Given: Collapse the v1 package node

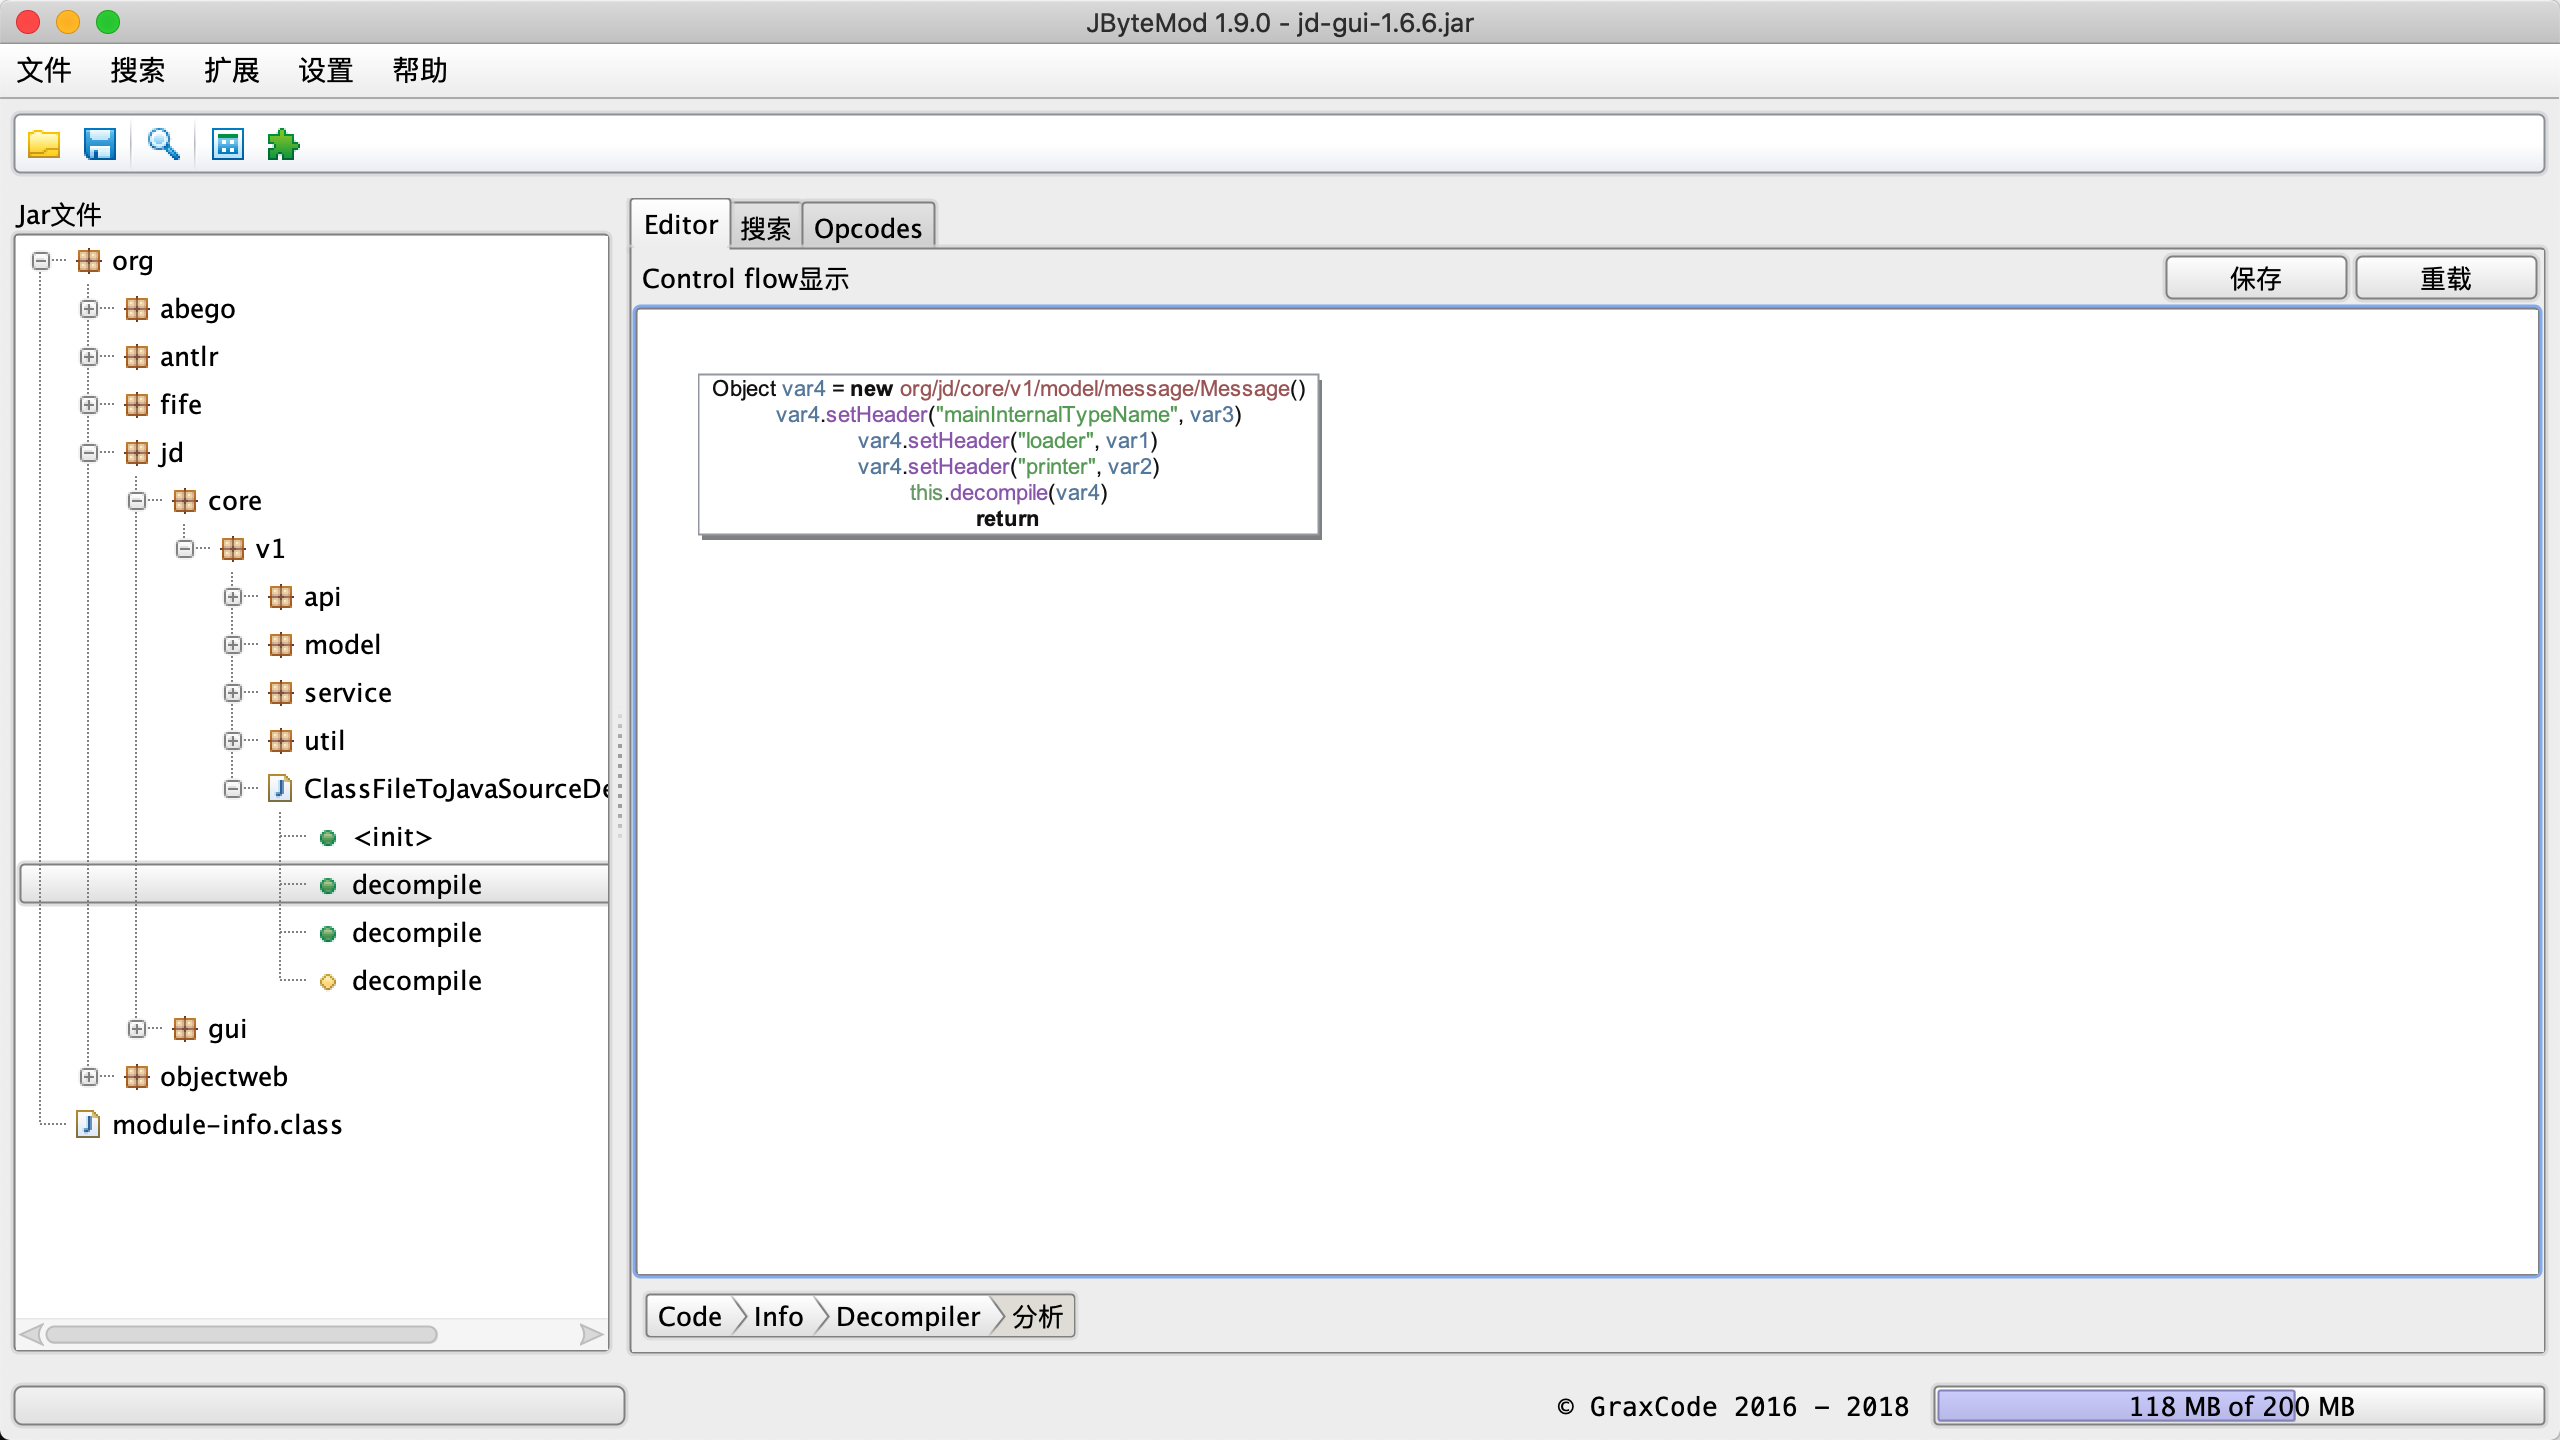Looking at the screenshot, I should [186, 548].
